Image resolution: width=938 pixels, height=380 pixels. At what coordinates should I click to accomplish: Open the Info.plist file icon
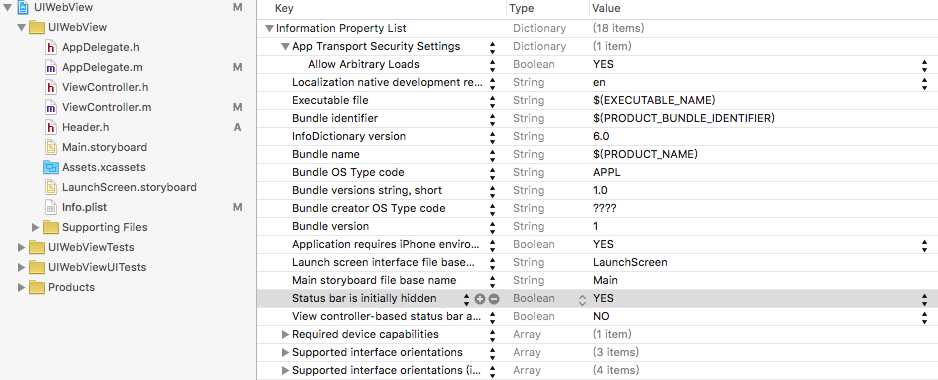[51, 207]
